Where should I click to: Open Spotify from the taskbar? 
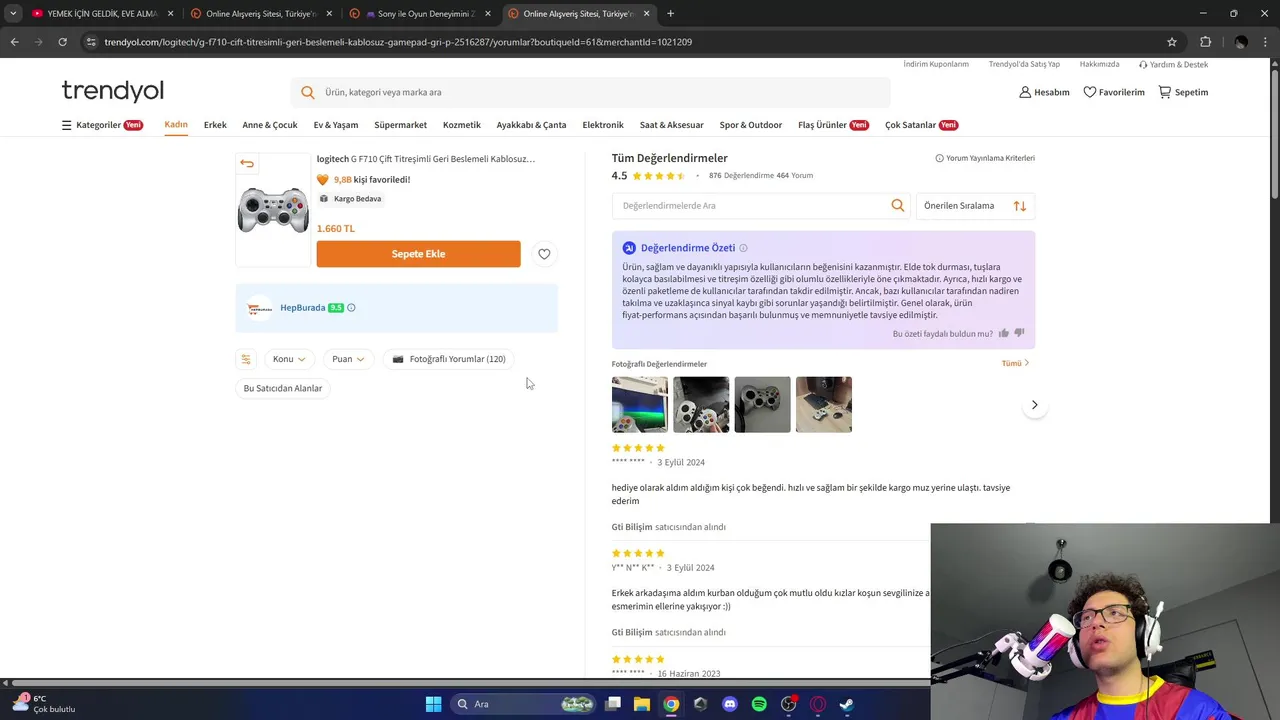click(x=759, y=704)
